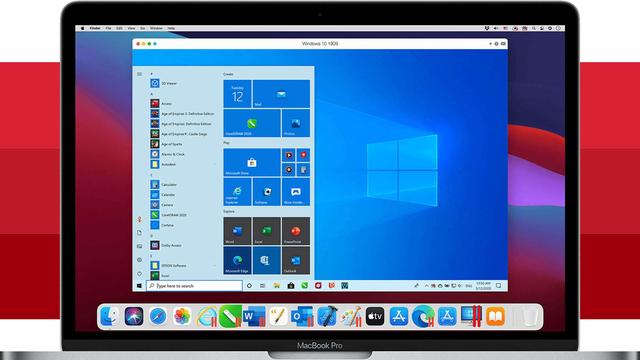Open the Apple menu
The height and width of the screenshot is (360, 640).
point(82,28)
